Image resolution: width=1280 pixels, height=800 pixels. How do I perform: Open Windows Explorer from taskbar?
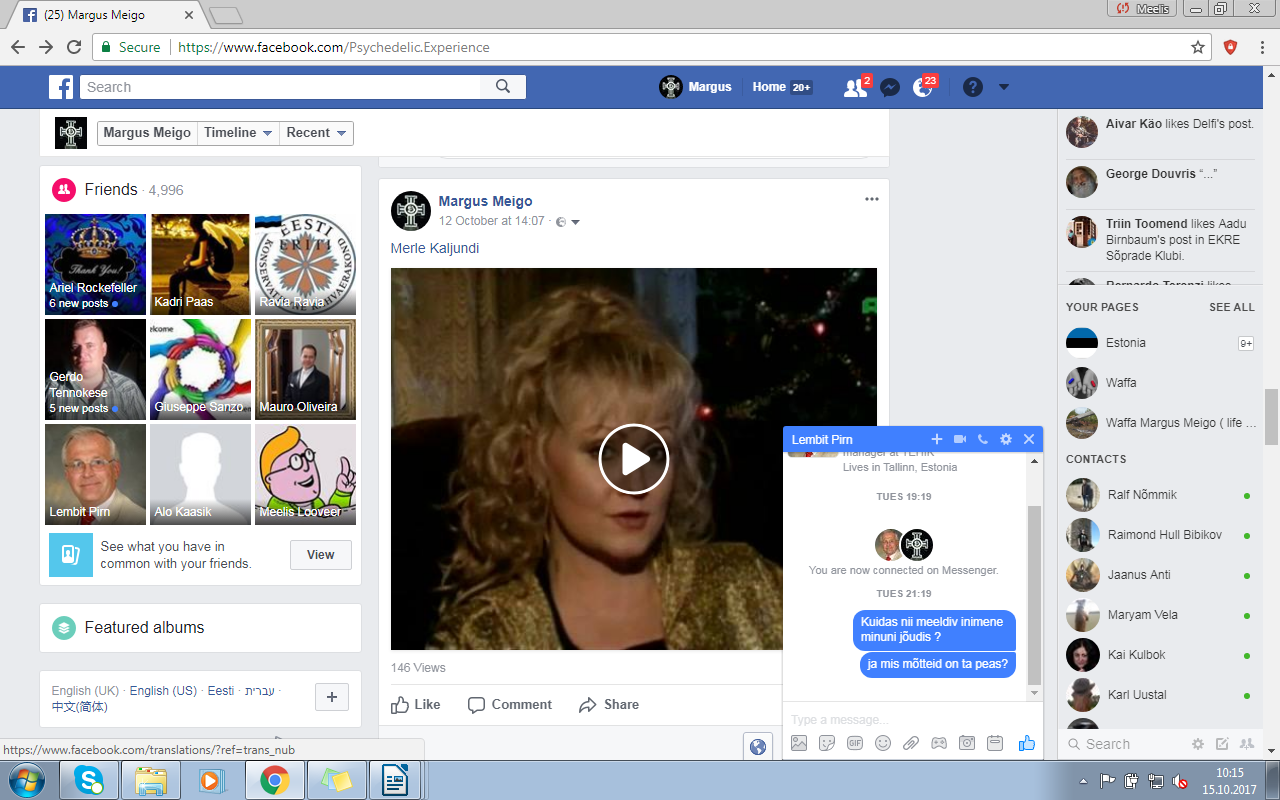tap(150, 780)
